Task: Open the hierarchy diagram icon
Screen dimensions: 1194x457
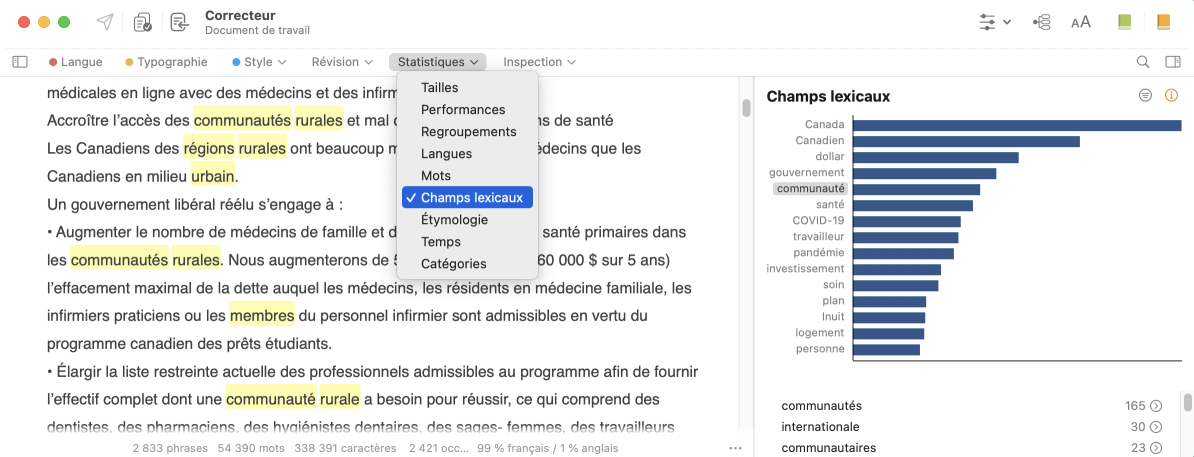Action: click(x=1042, y=22)
